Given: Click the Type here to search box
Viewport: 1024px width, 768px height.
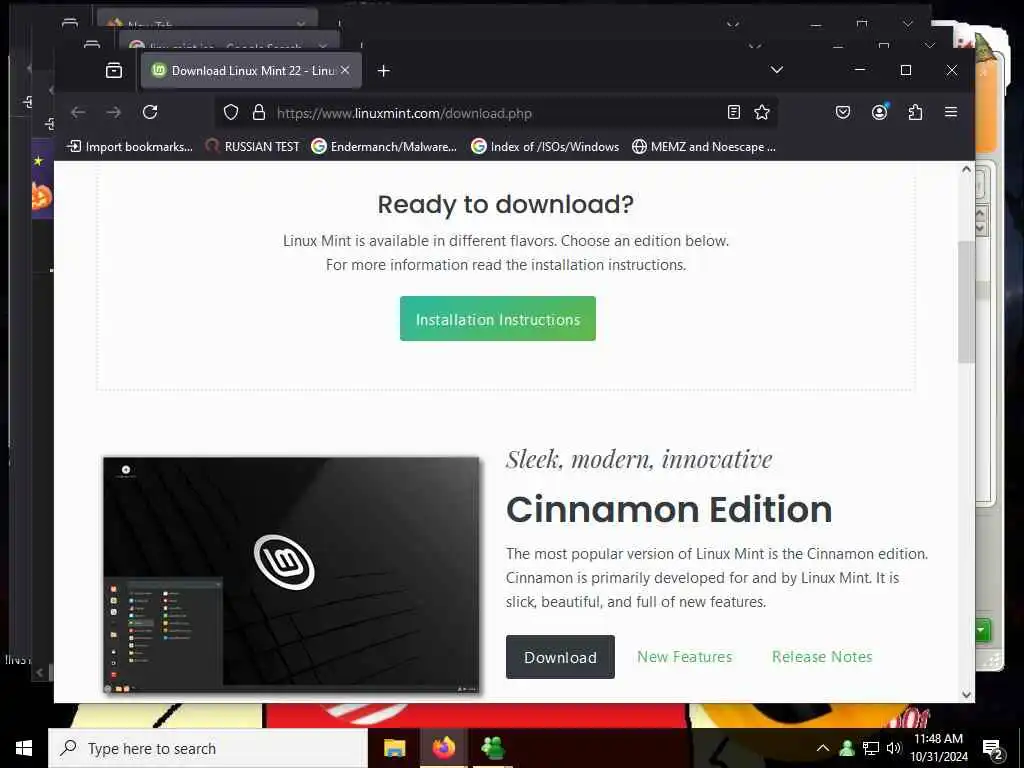Looking at the screenshot, I should point(208,748).
